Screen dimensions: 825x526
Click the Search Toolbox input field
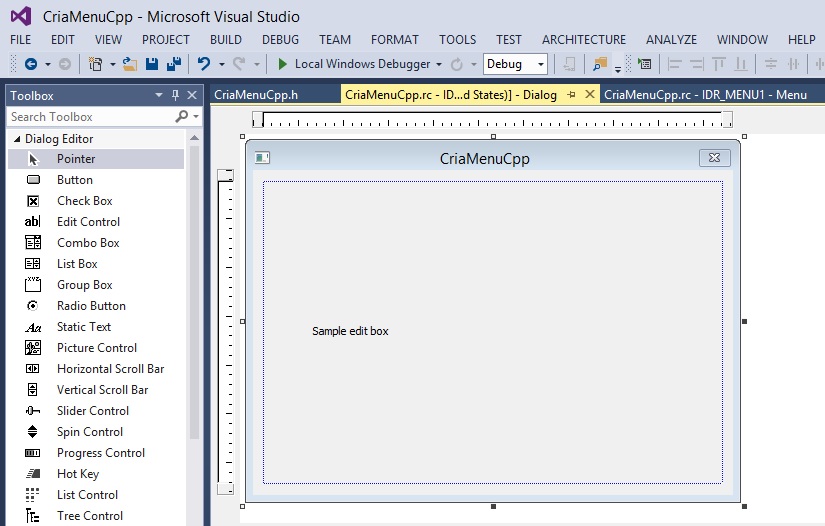coord(90,117)
